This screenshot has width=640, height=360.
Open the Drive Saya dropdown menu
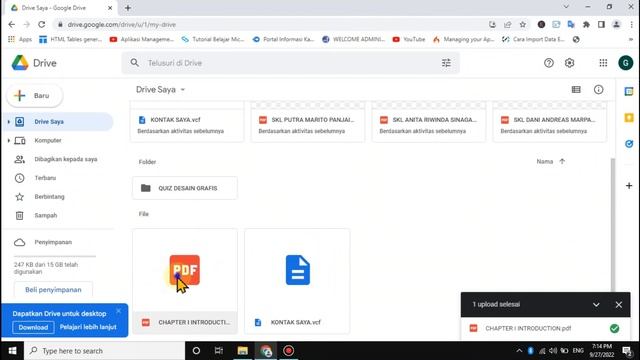183,89
